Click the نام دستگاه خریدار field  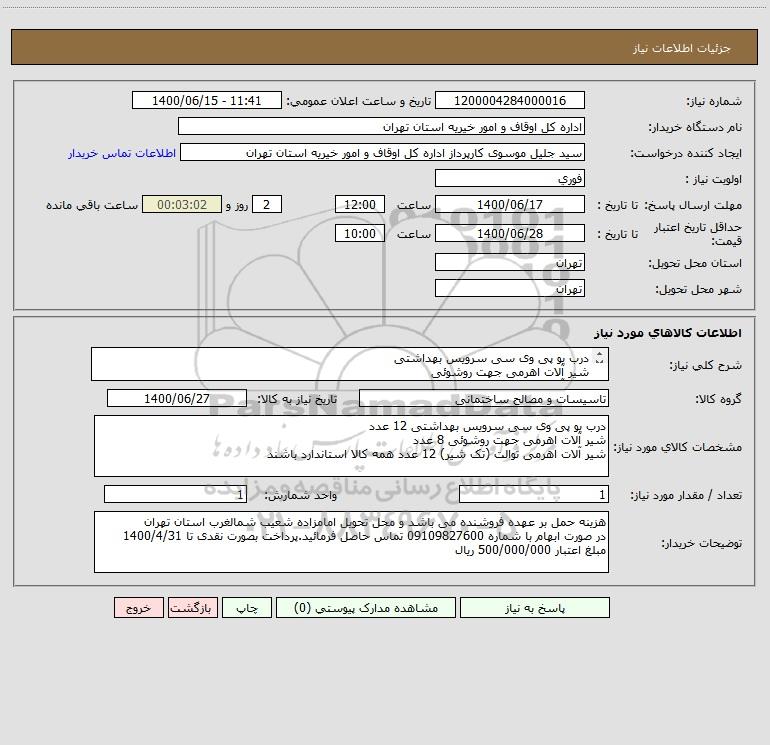(381, 126)
